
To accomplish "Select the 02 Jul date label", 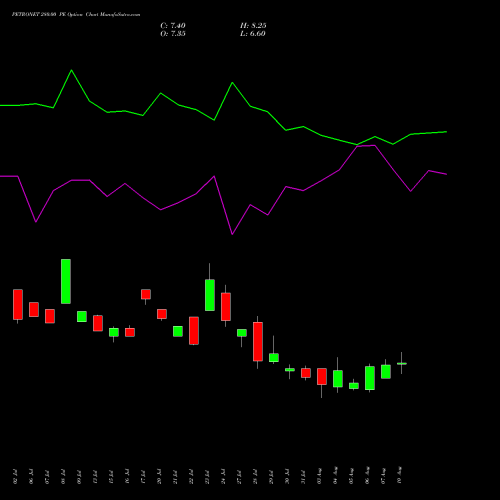I will (15, 477).
